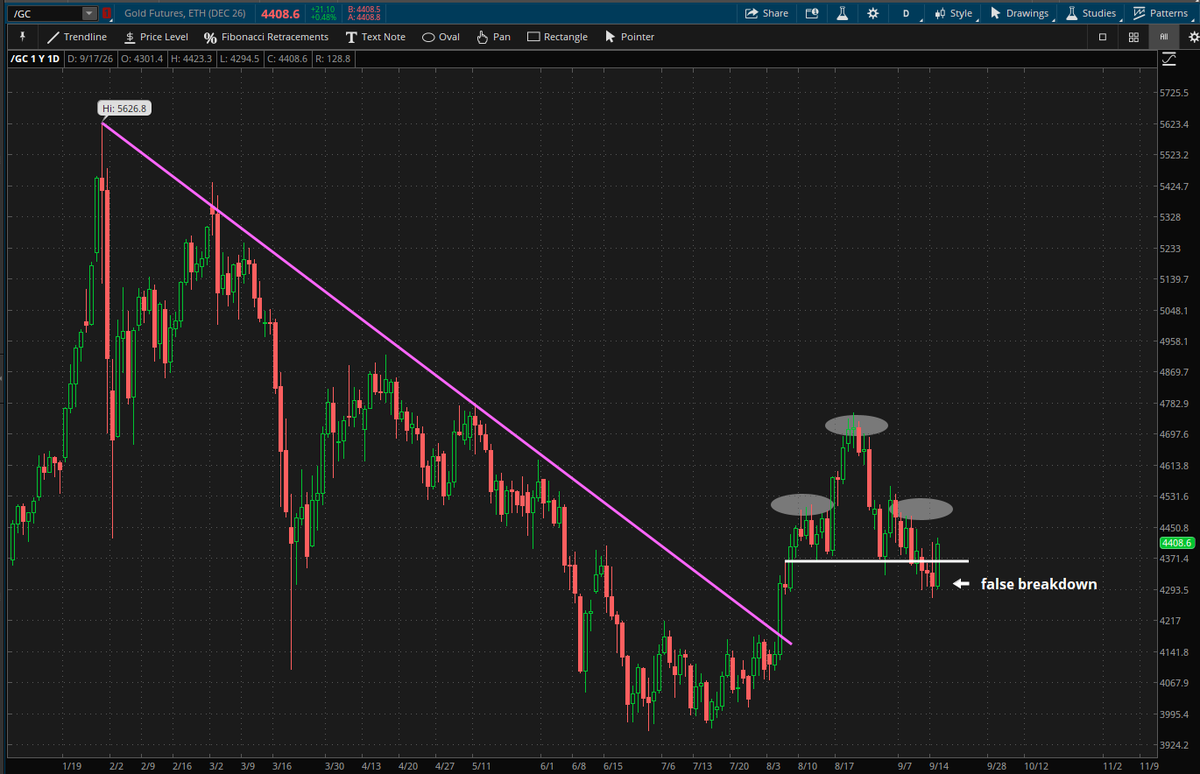Click the +0.48% percent change

[x=324, y=17]
